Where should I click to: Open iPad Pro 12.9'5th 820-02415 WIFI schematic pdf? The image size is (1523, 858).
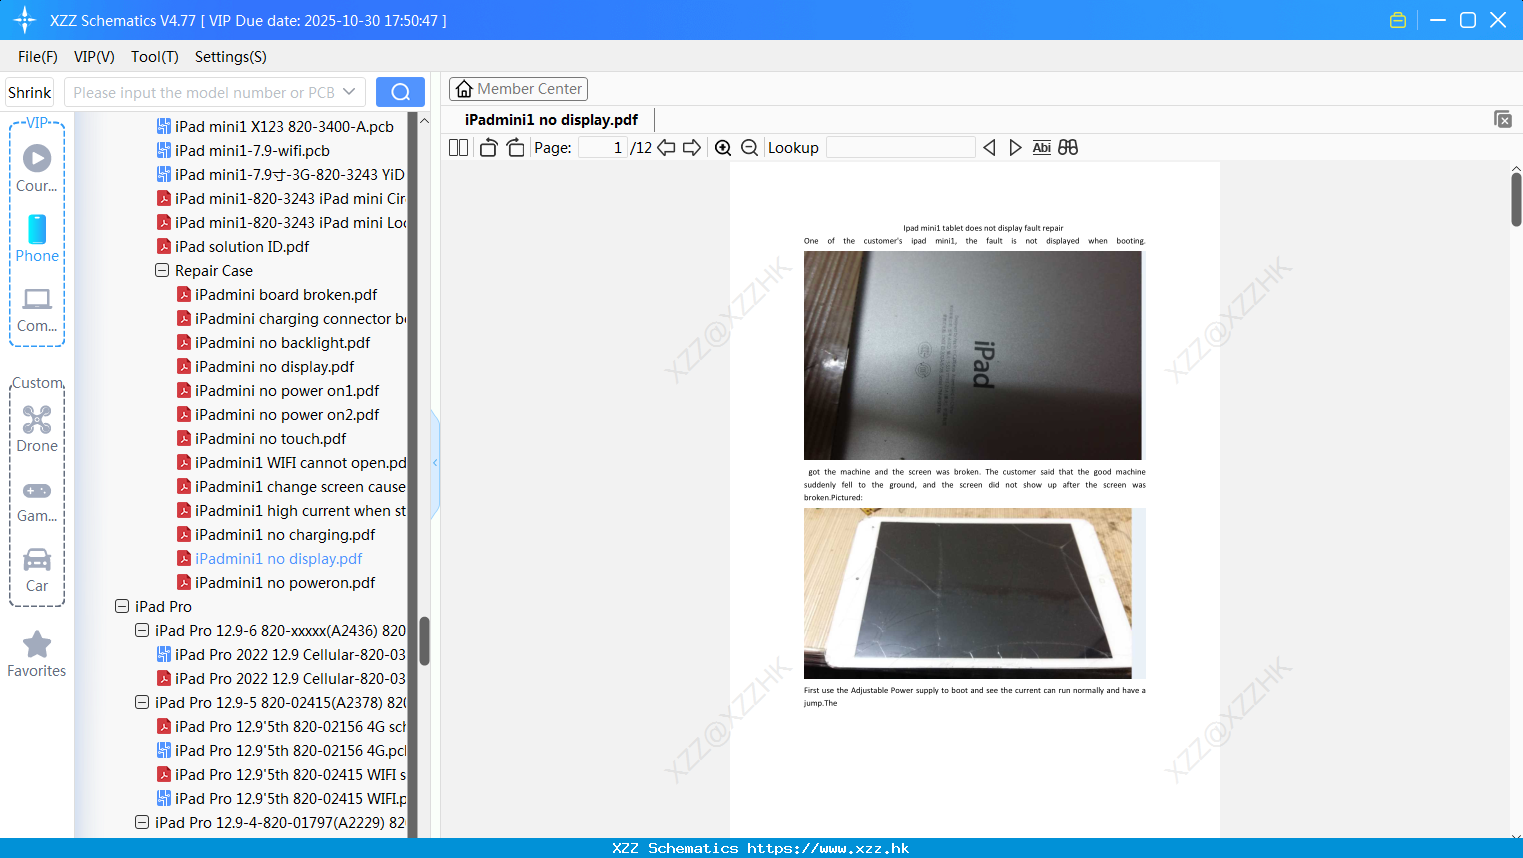click(281, 774)
